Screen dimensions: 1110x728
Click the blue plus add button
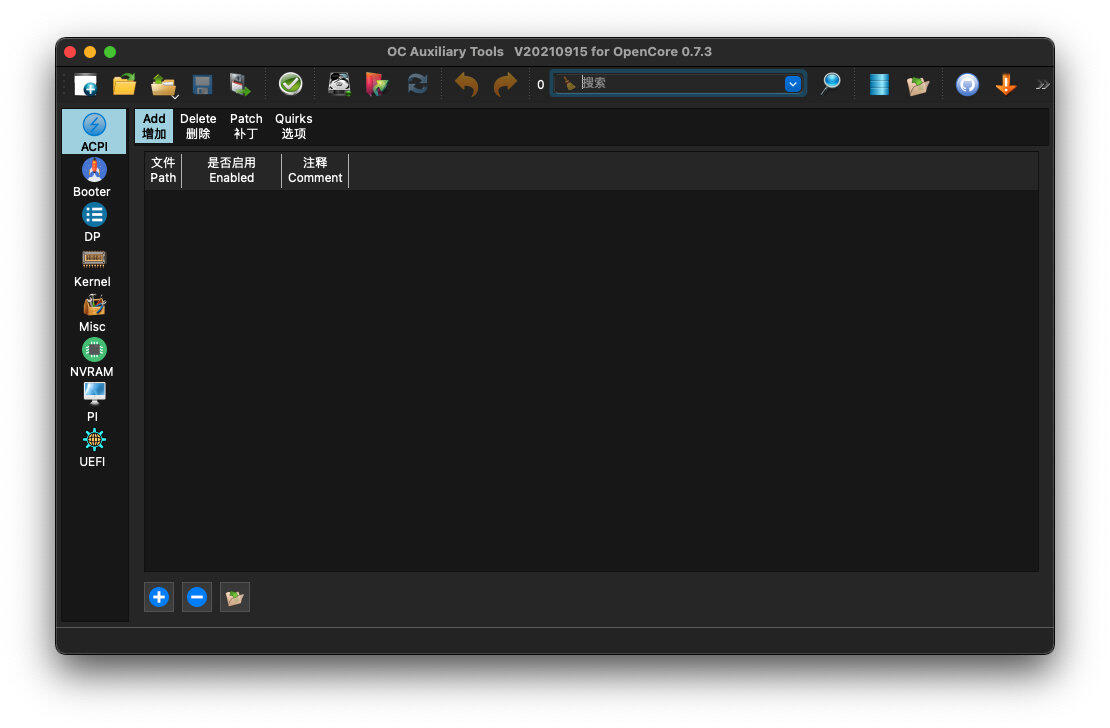point(159,597)
